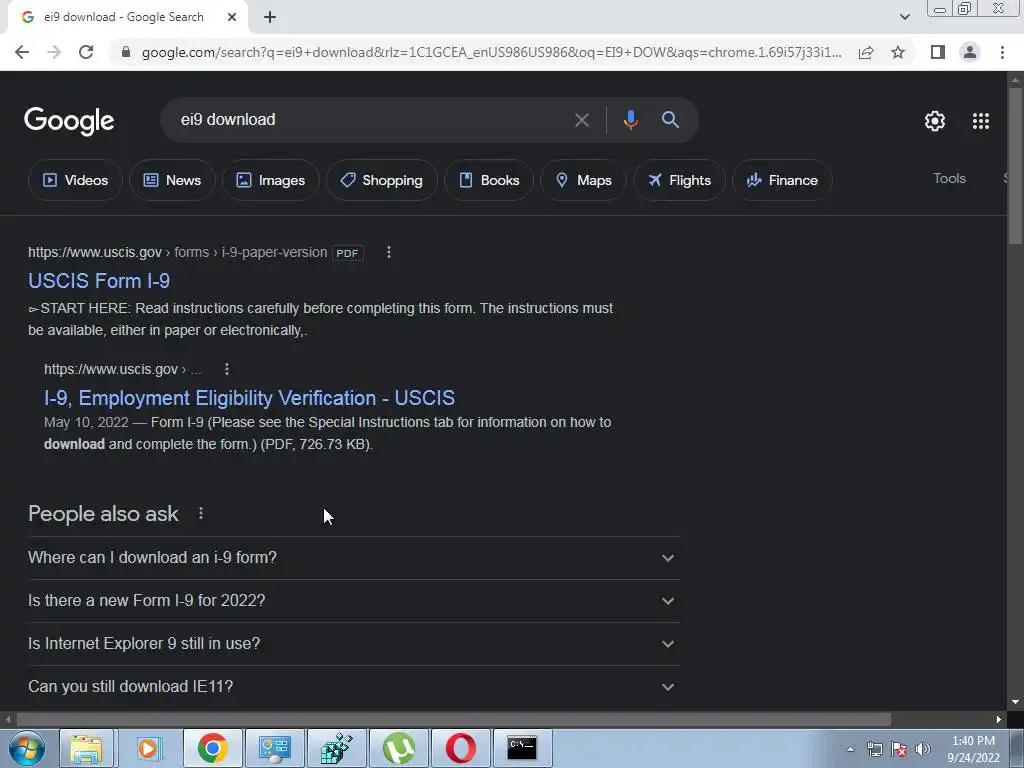The width and height of the screenshot is (1024, 768).
Task: Close the ei9 download Google Search tab
Action: 232,18
